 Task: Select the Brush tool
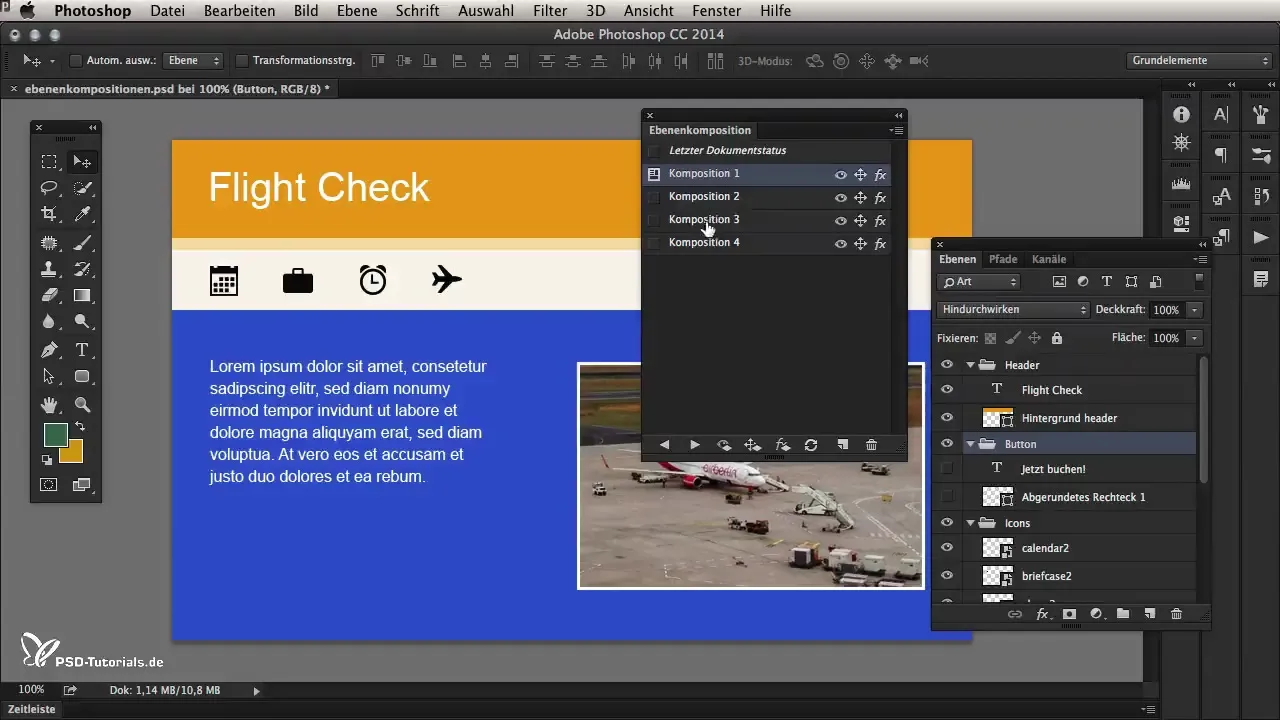(82, 241)
